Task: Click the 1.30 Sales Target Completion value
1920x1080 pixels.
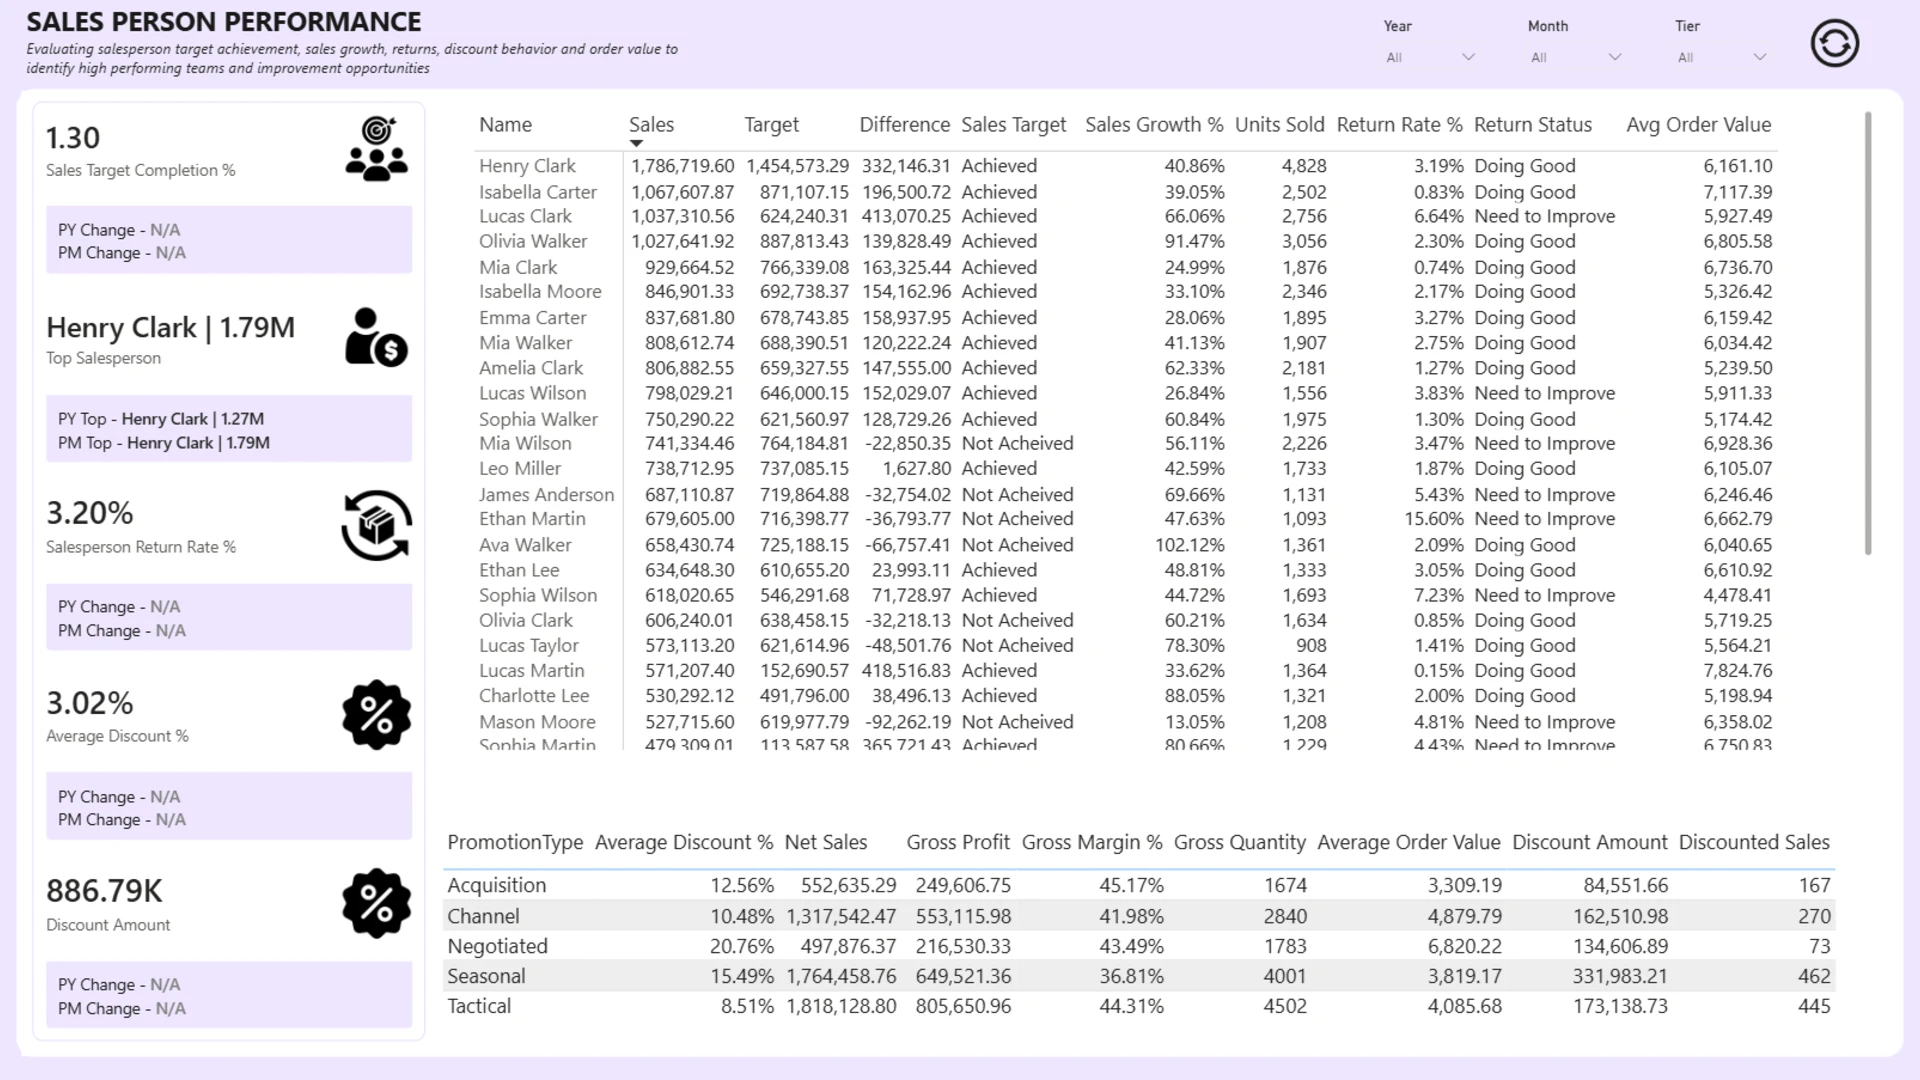Action: 73,138
